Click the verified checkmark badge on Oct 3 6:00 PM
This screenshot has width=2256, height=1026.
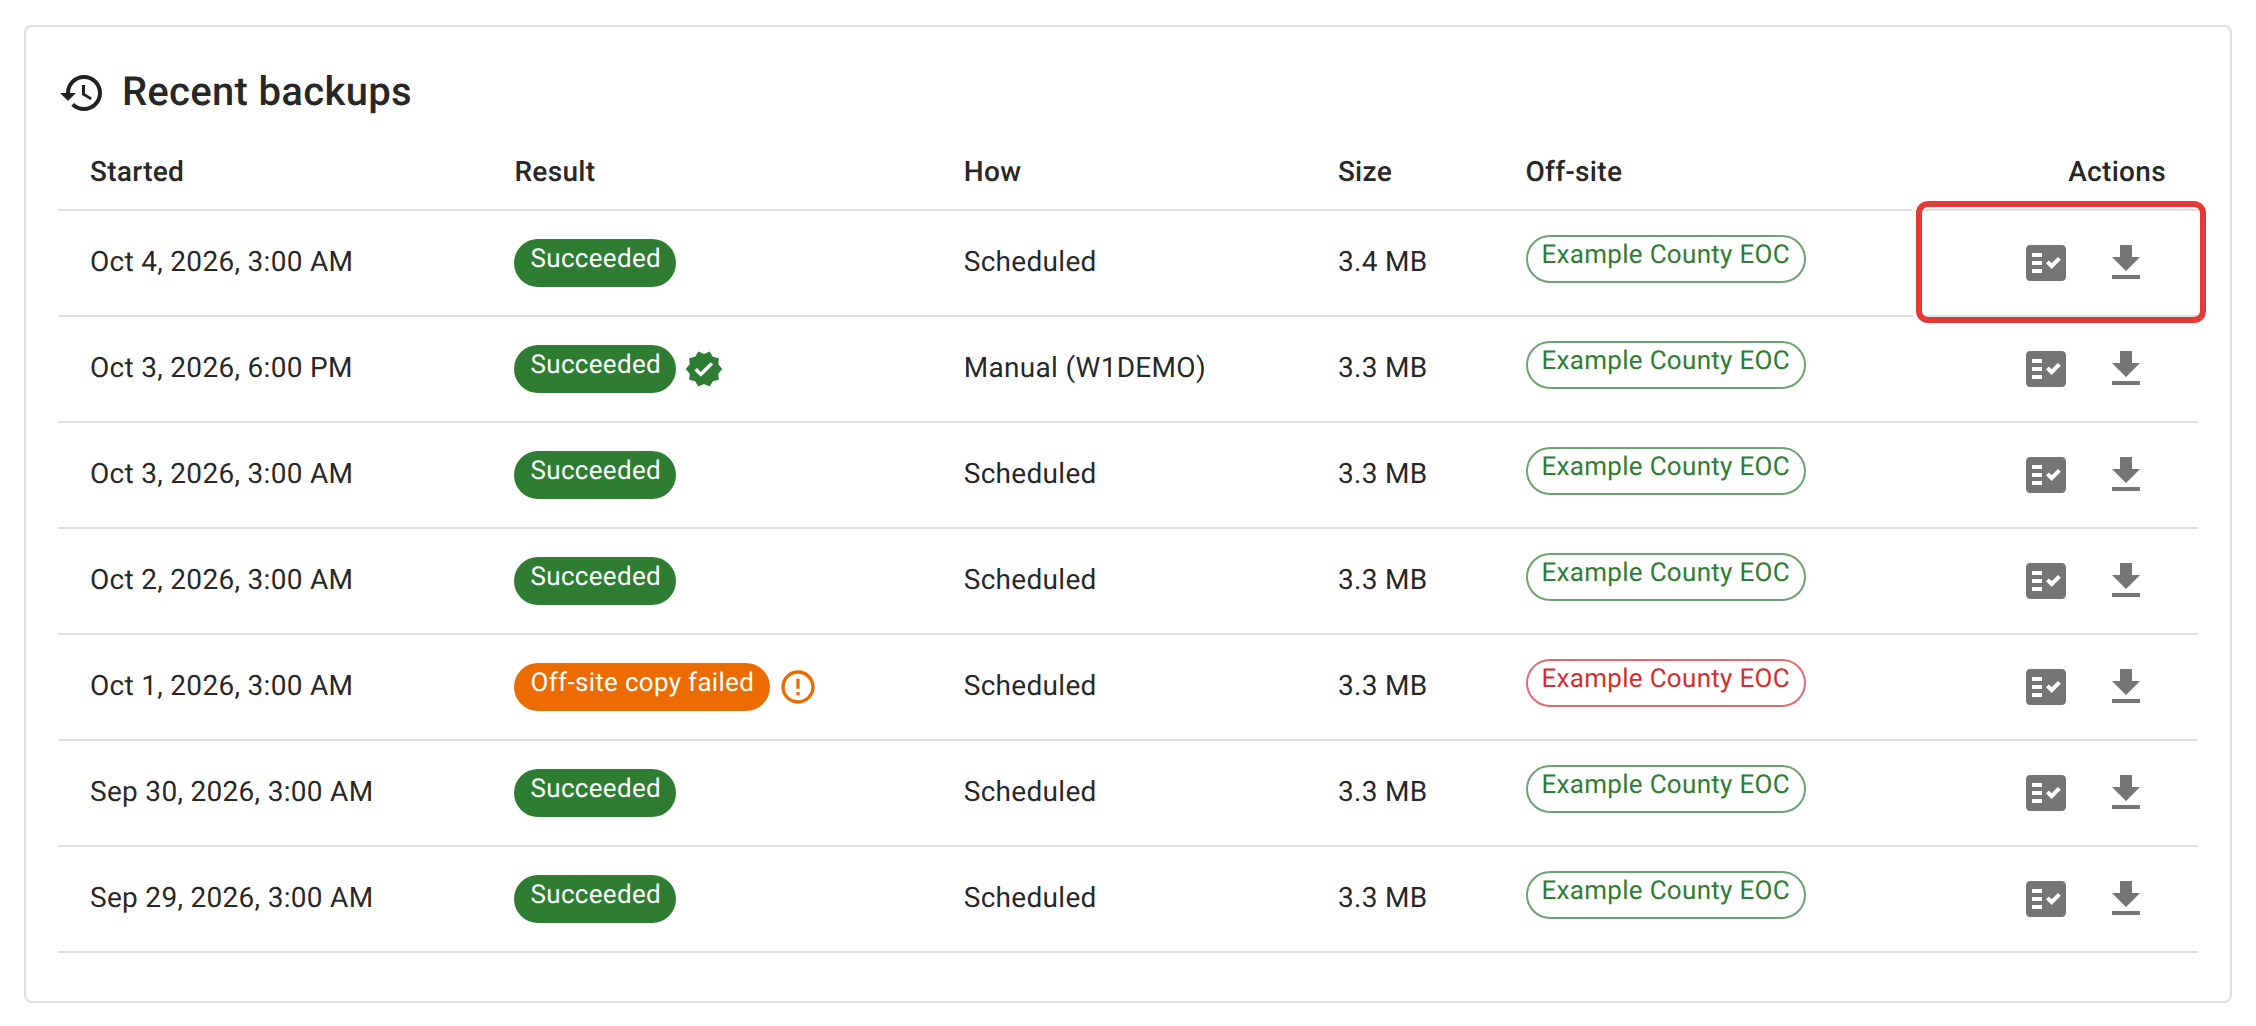pos(704,369)
